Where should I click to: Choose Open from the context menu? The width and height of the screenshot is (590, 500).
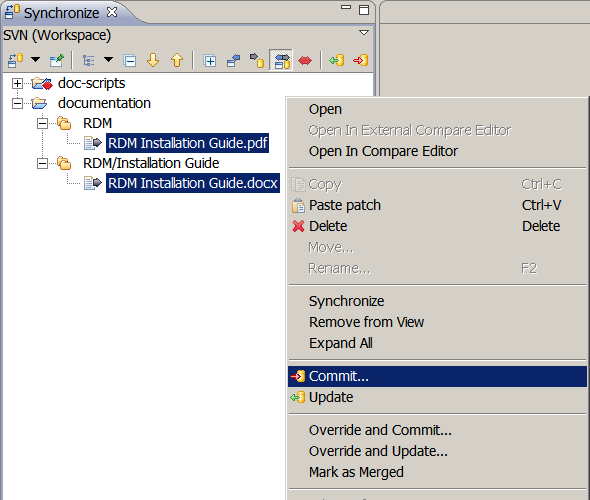[437, 109]
